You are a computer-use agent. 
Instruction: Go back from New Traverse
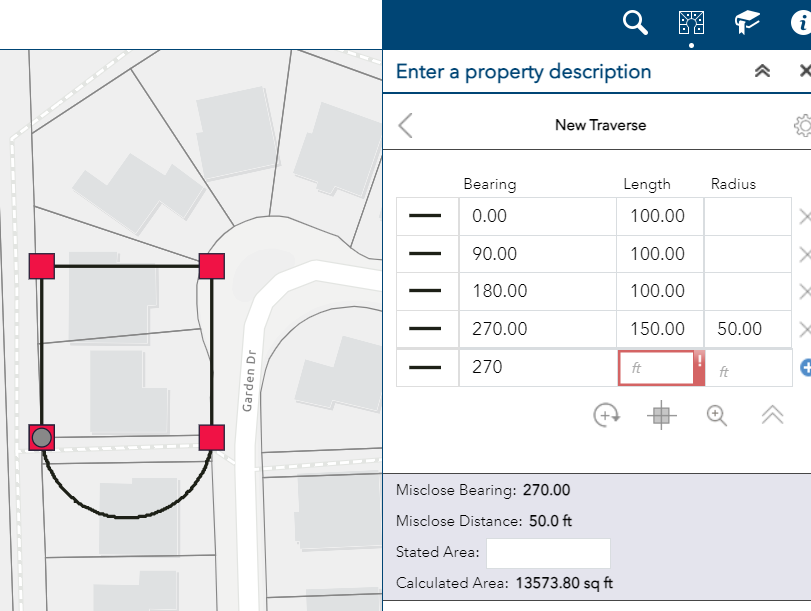(406, 125)
